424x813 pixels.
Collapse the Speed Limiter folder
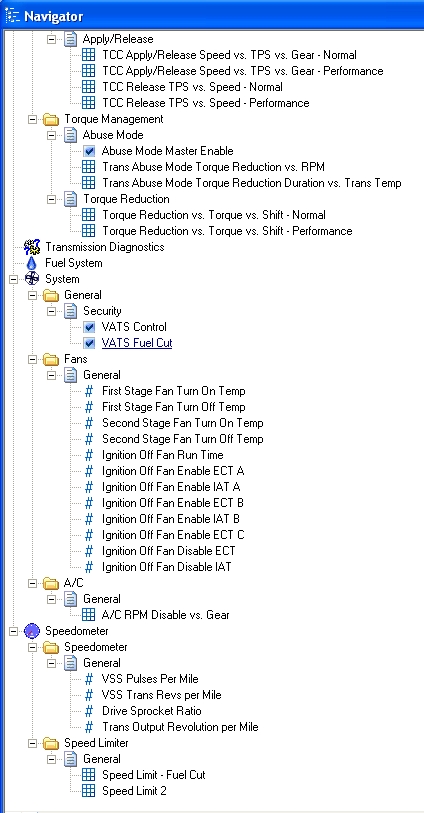[32, 744]
